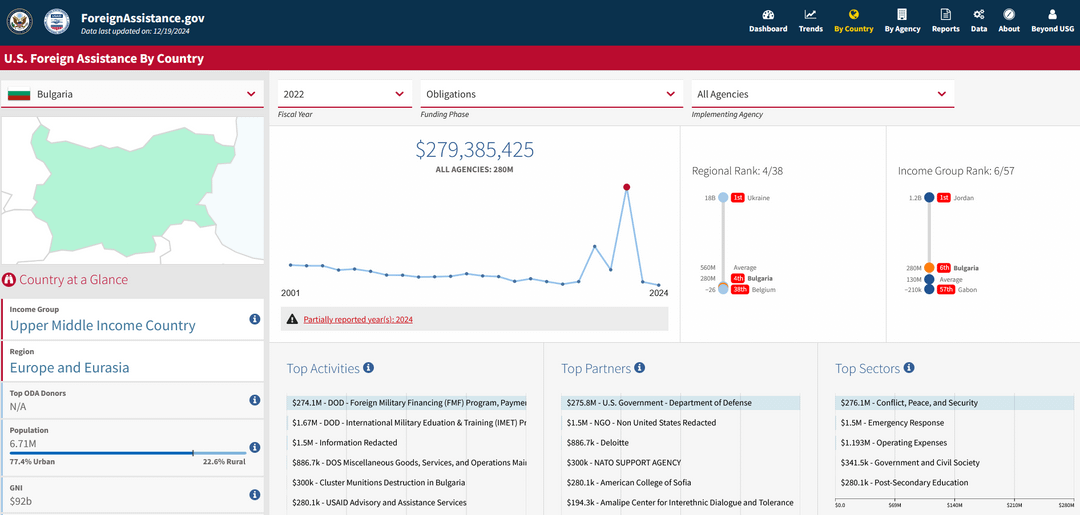
Task: Open the Trends chart icon
Action: [811, 14]
